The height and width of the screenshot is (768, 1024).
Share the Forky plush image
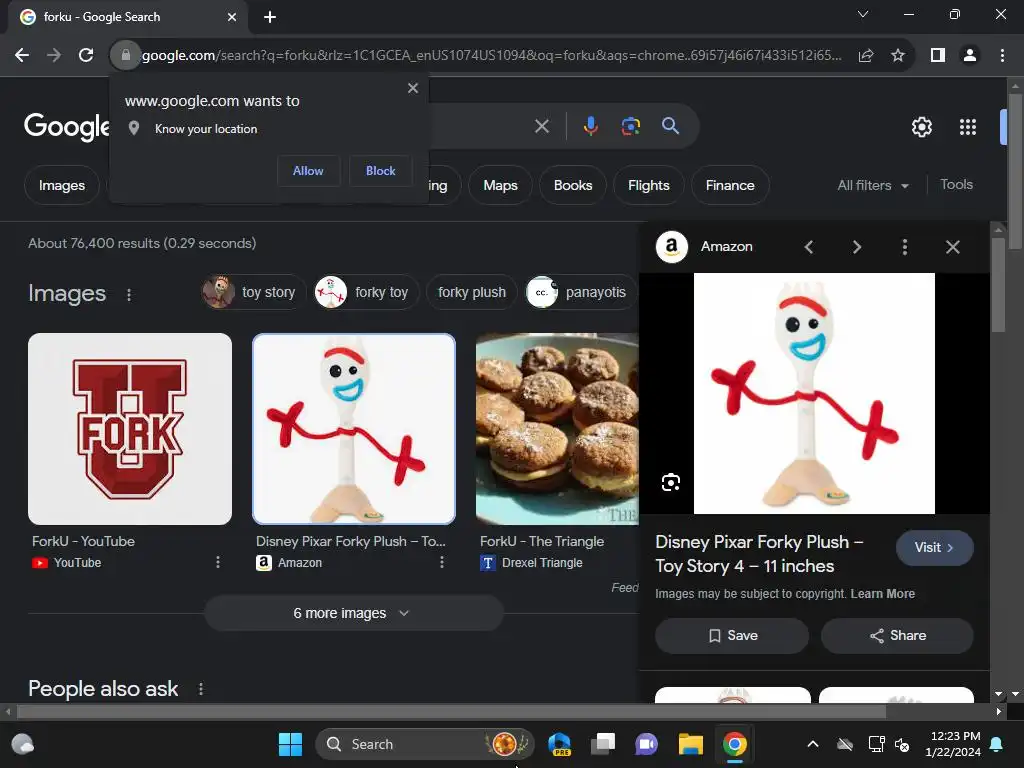[897, 635]
